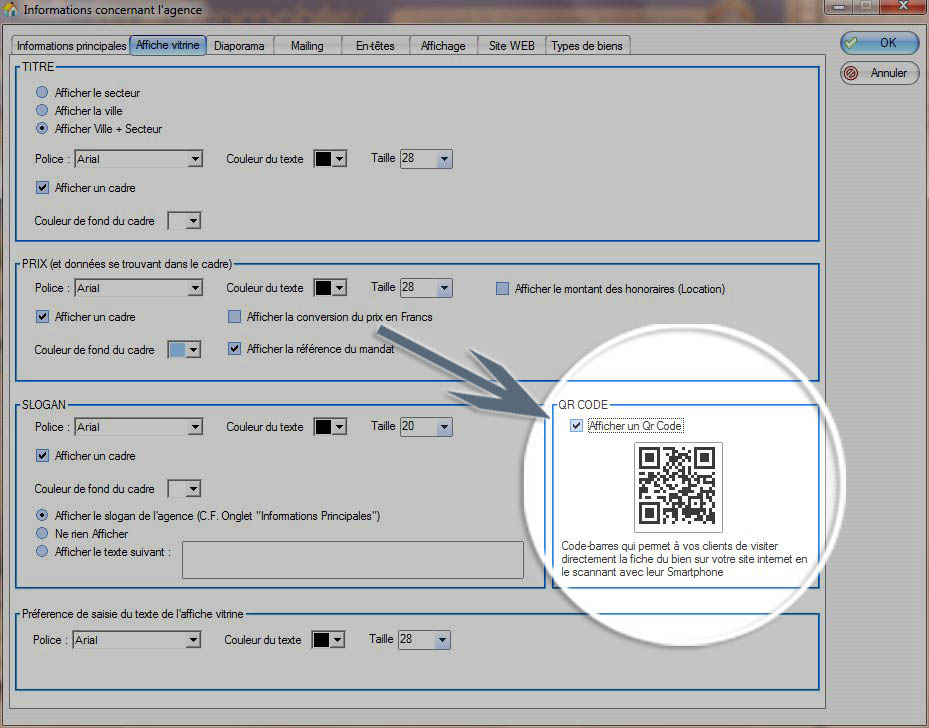Viewport: 929px width, 728px height.
Task: Select 'Afficher Ville + Secteur' radio option
Action: (x=42, y=129)
